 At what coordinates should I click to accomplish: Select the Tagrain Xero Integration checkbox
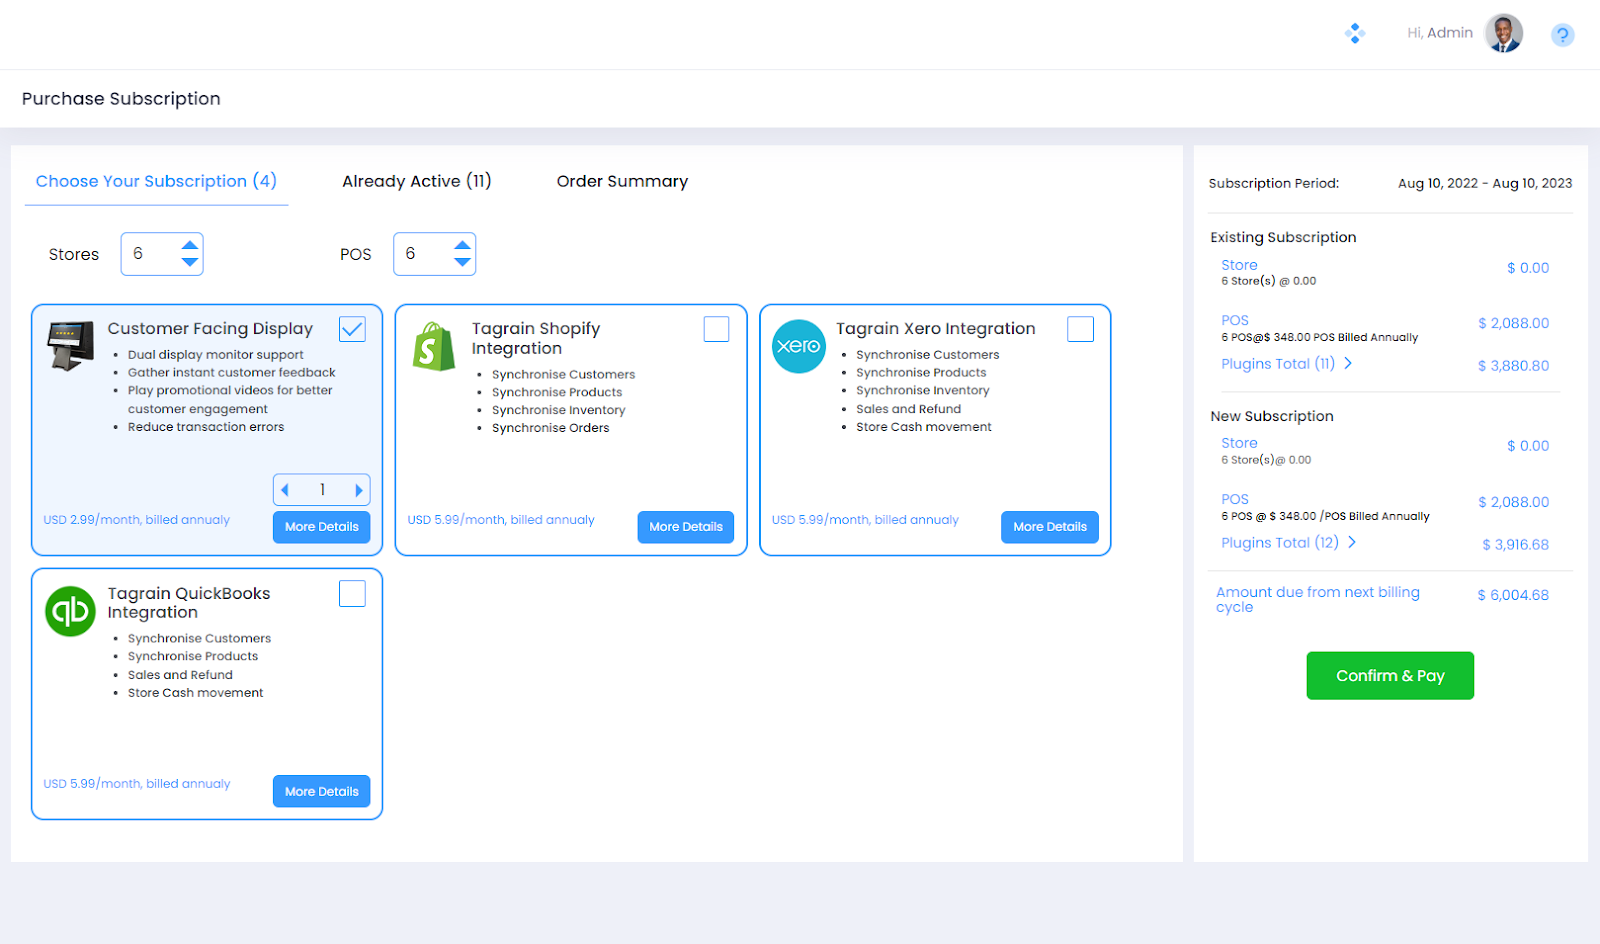[1080, 329]
